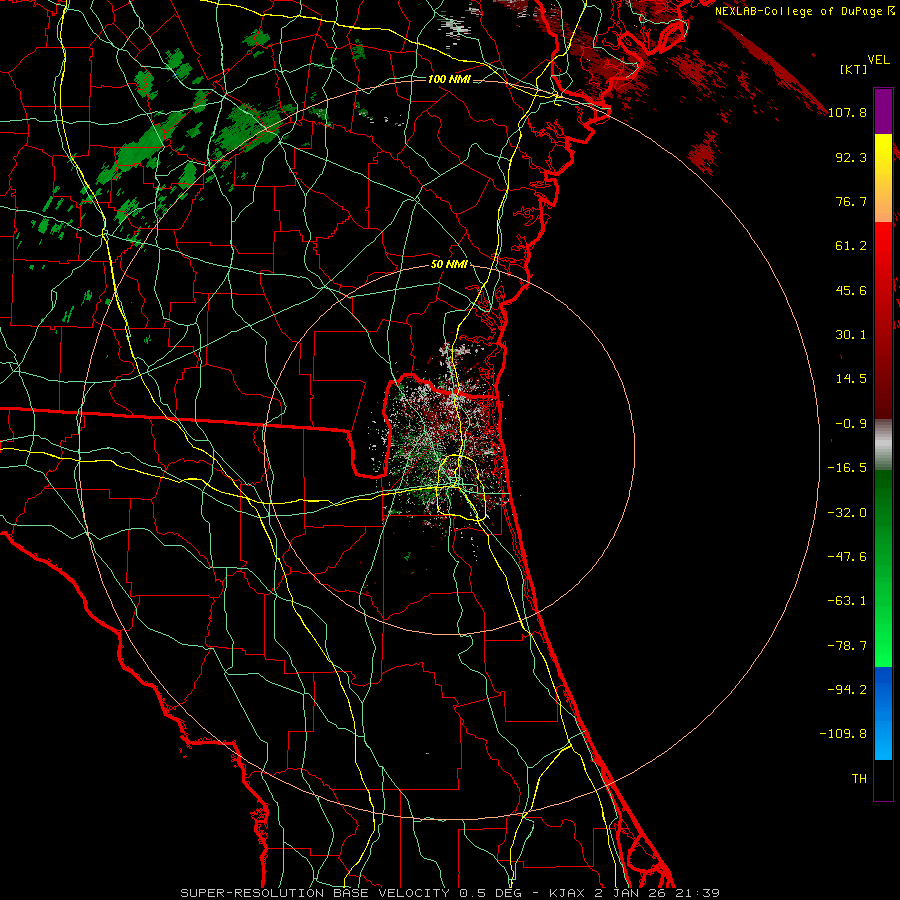Click the gray near-zero segment of color bar
This screenshot has width=900, height=900.
point(883,444)
